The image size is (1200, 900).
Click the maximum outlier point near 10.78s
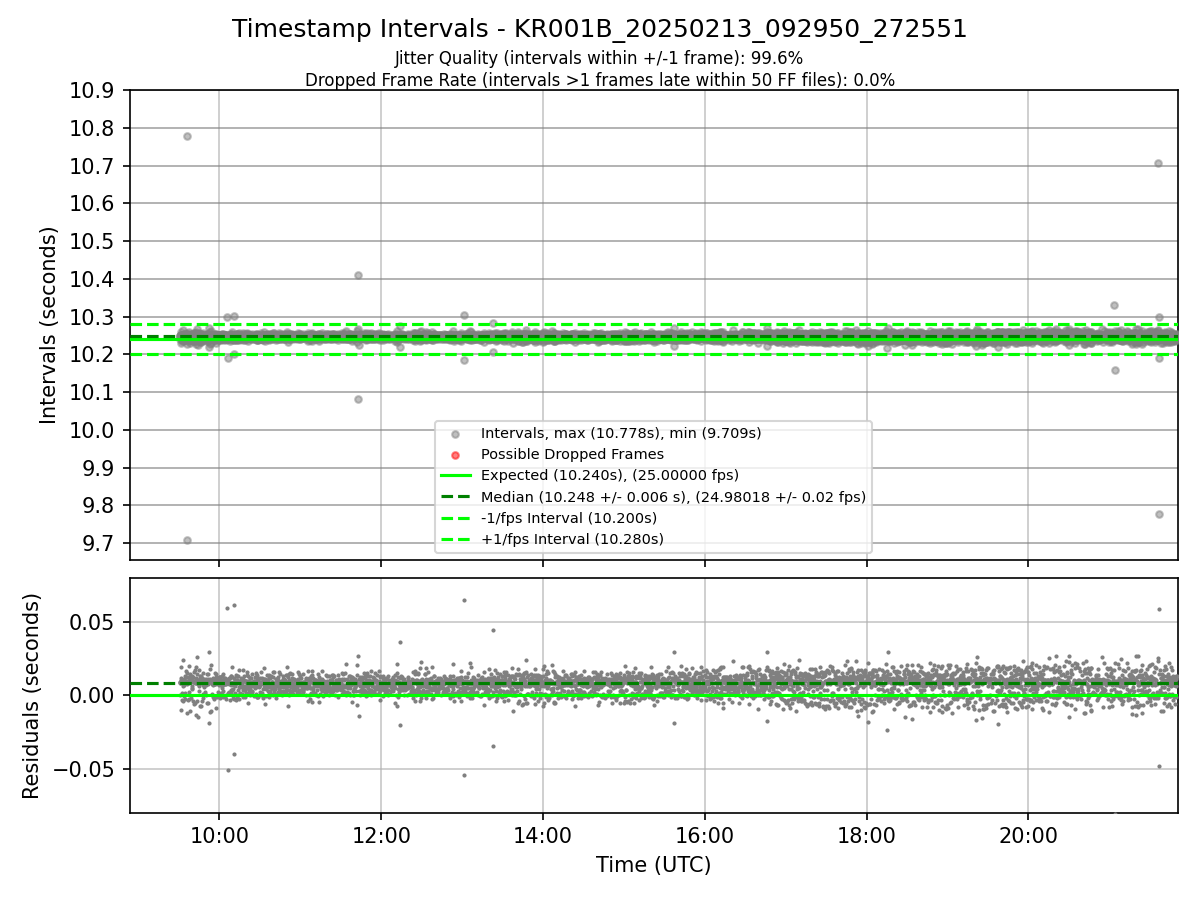pyautogui.click(x=187, y=136)
